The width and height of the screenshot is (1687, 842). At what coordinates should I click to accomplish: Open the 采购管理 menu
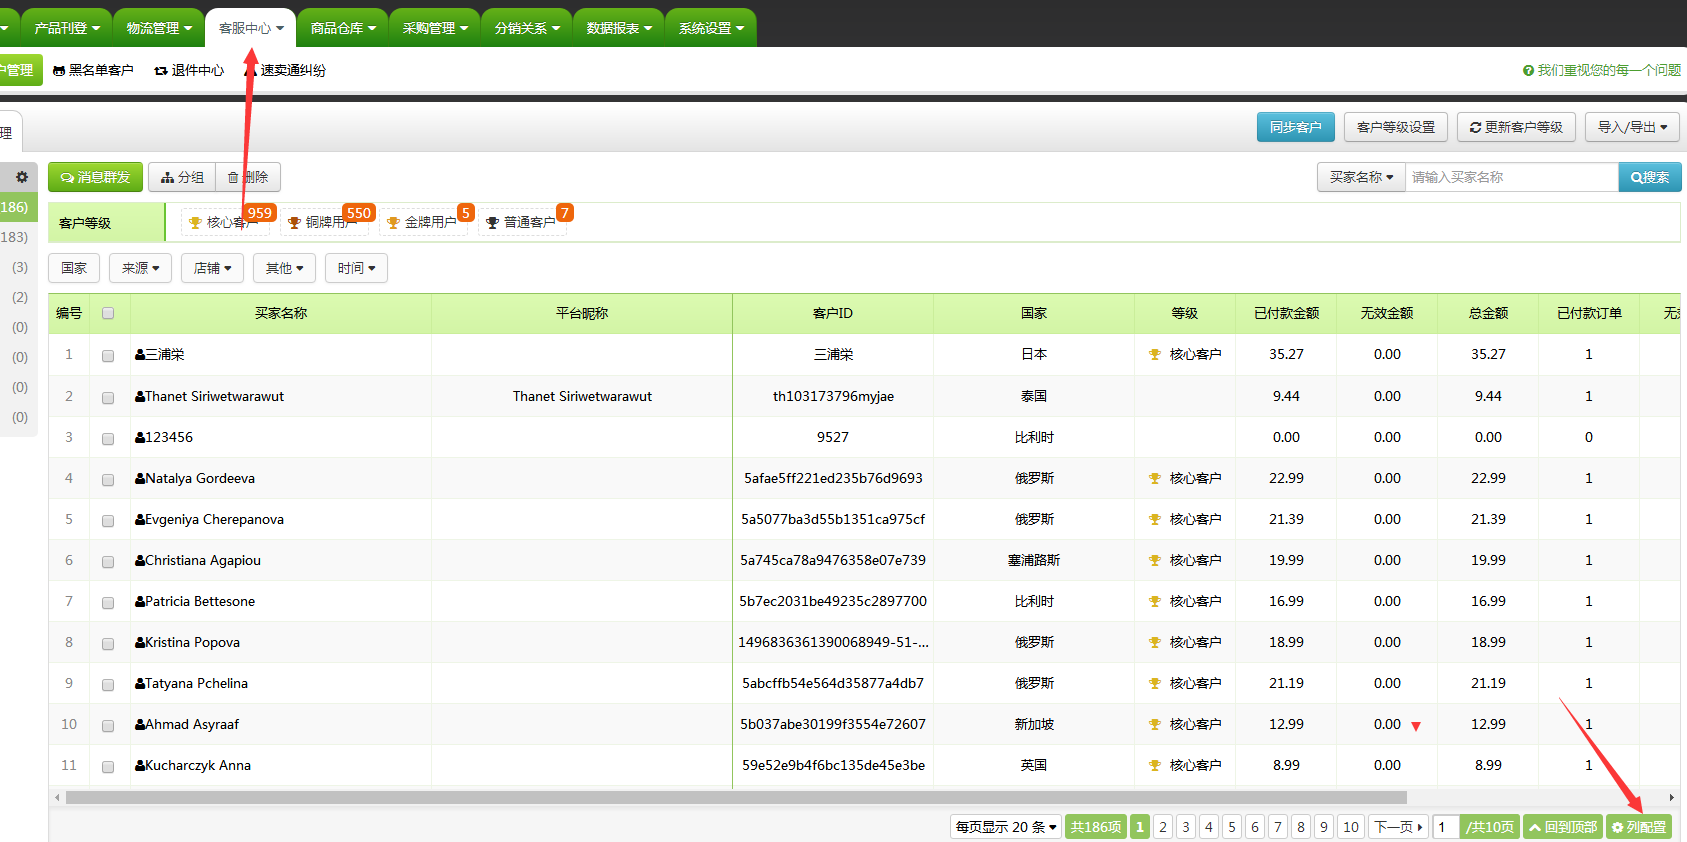pos(435,28)
